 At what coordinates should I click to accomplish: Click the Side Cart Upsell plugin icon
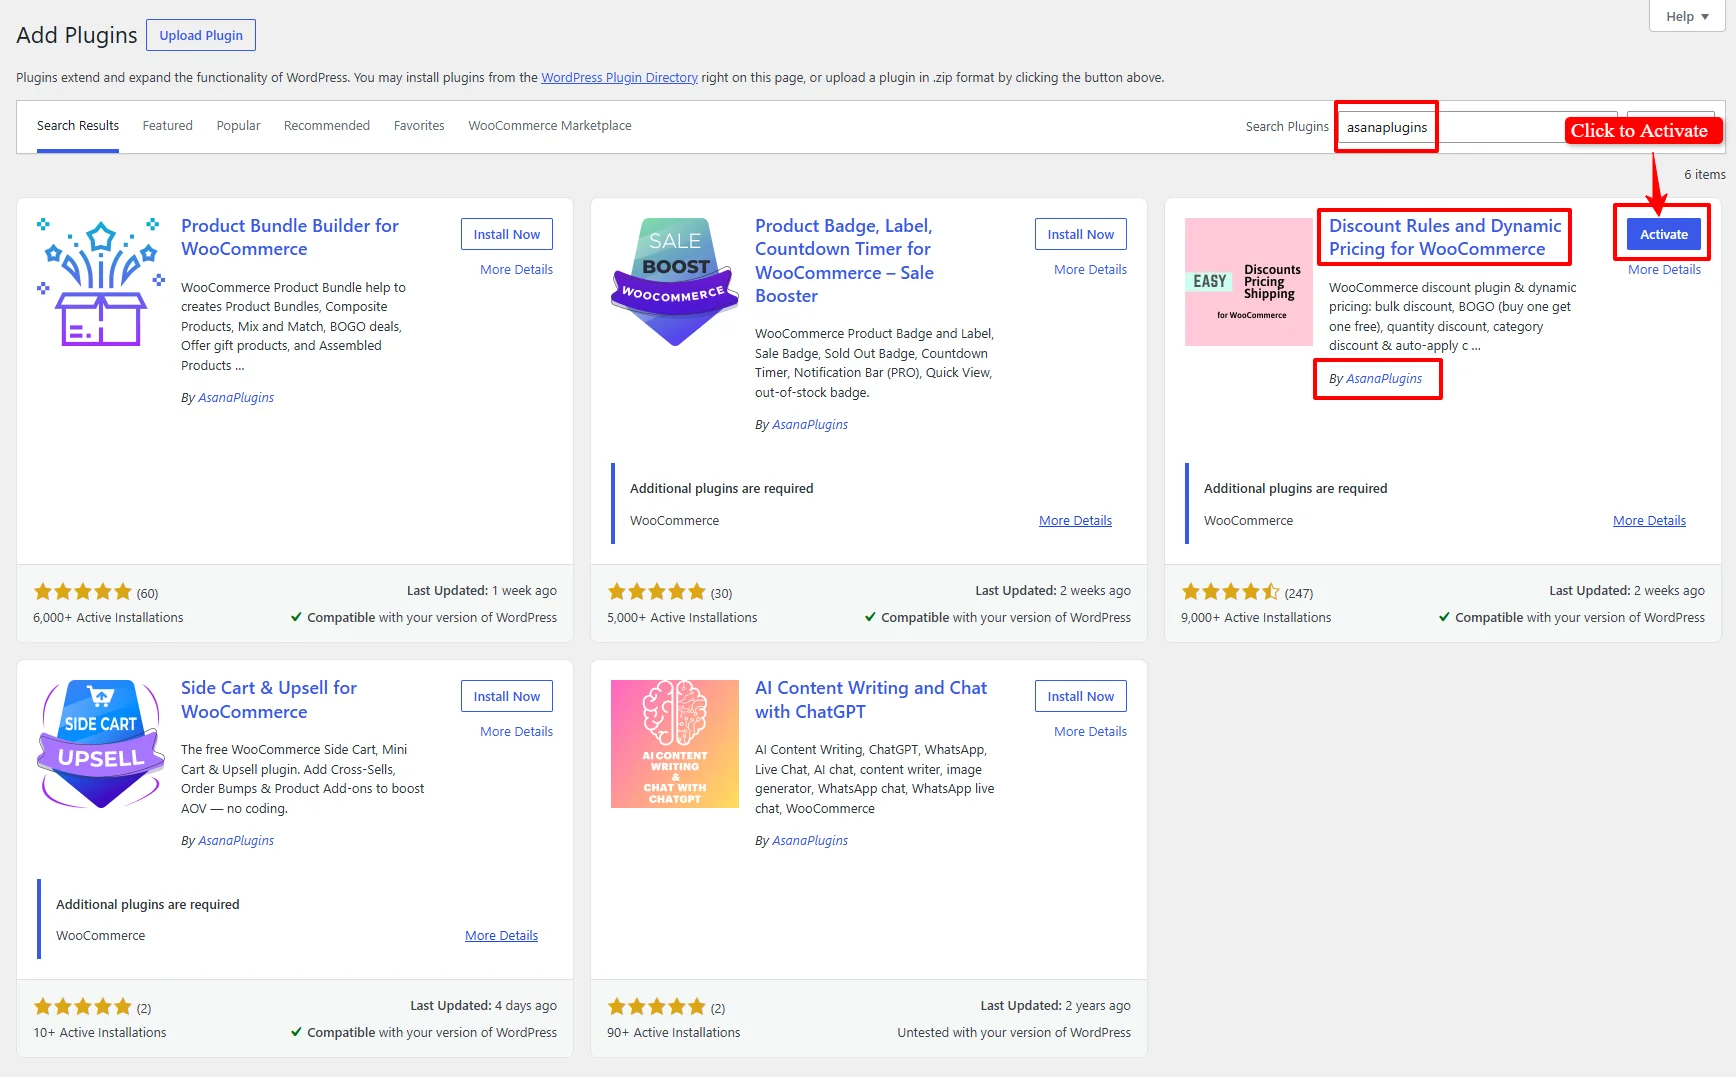tap(101, 744)
